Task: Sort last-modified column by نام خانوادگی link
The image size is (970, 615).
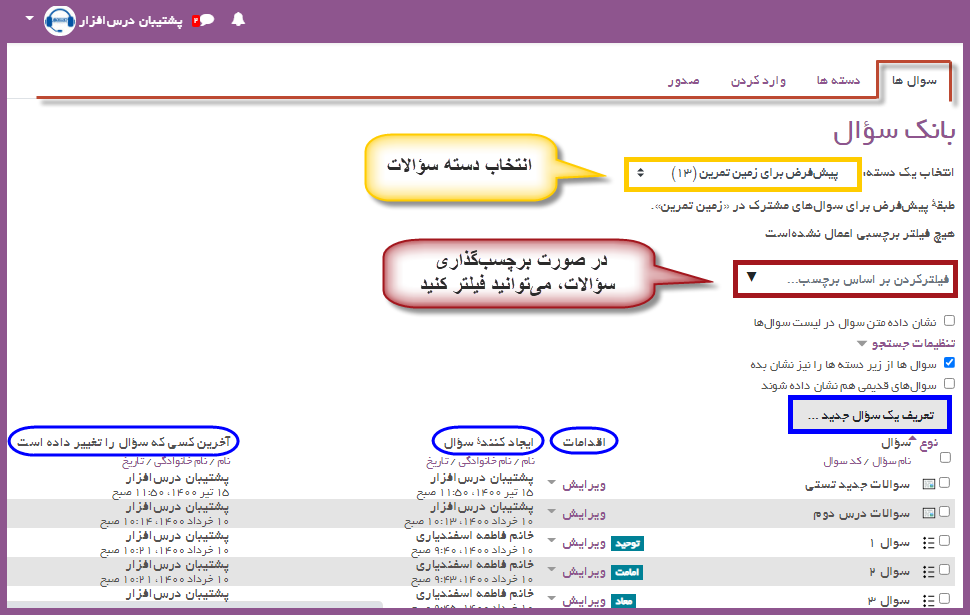Action: tap(182, 461)
